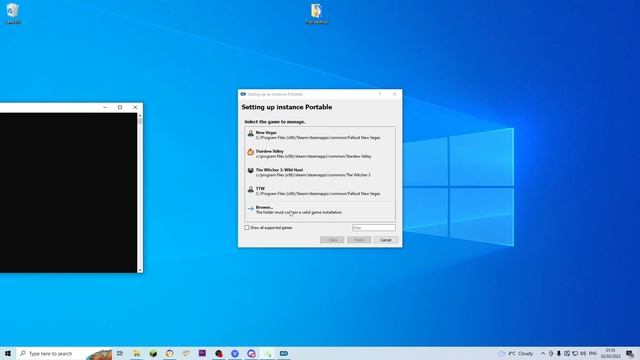The height and width of the screenshot is (360, 640).
Task: Click the Cancel button
Action: [386, 240]
